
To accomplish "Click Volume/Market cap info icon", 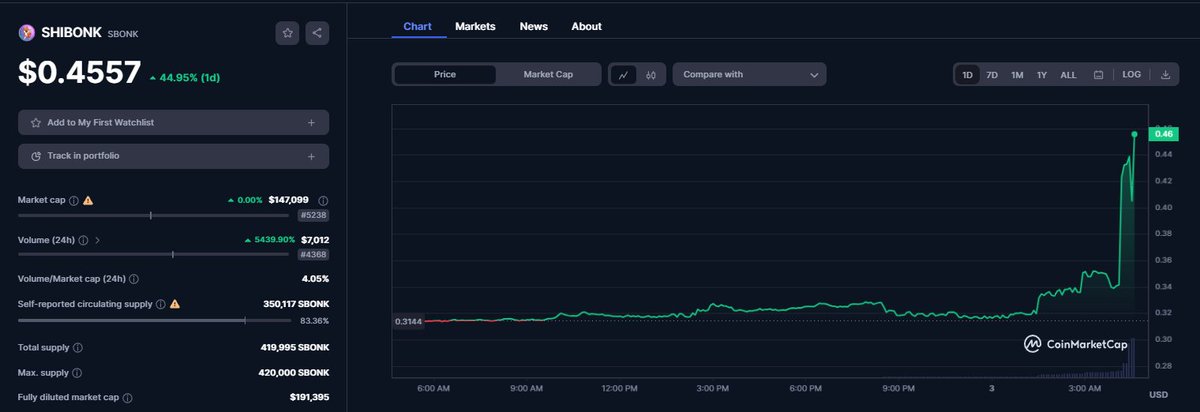I will coord(133,279).
